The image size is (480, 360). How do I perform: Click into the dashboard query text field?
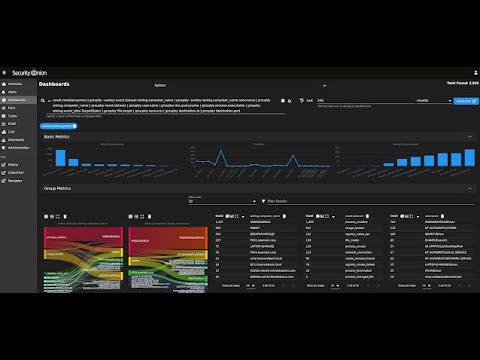pyautogui.click(x=163, y=105)
